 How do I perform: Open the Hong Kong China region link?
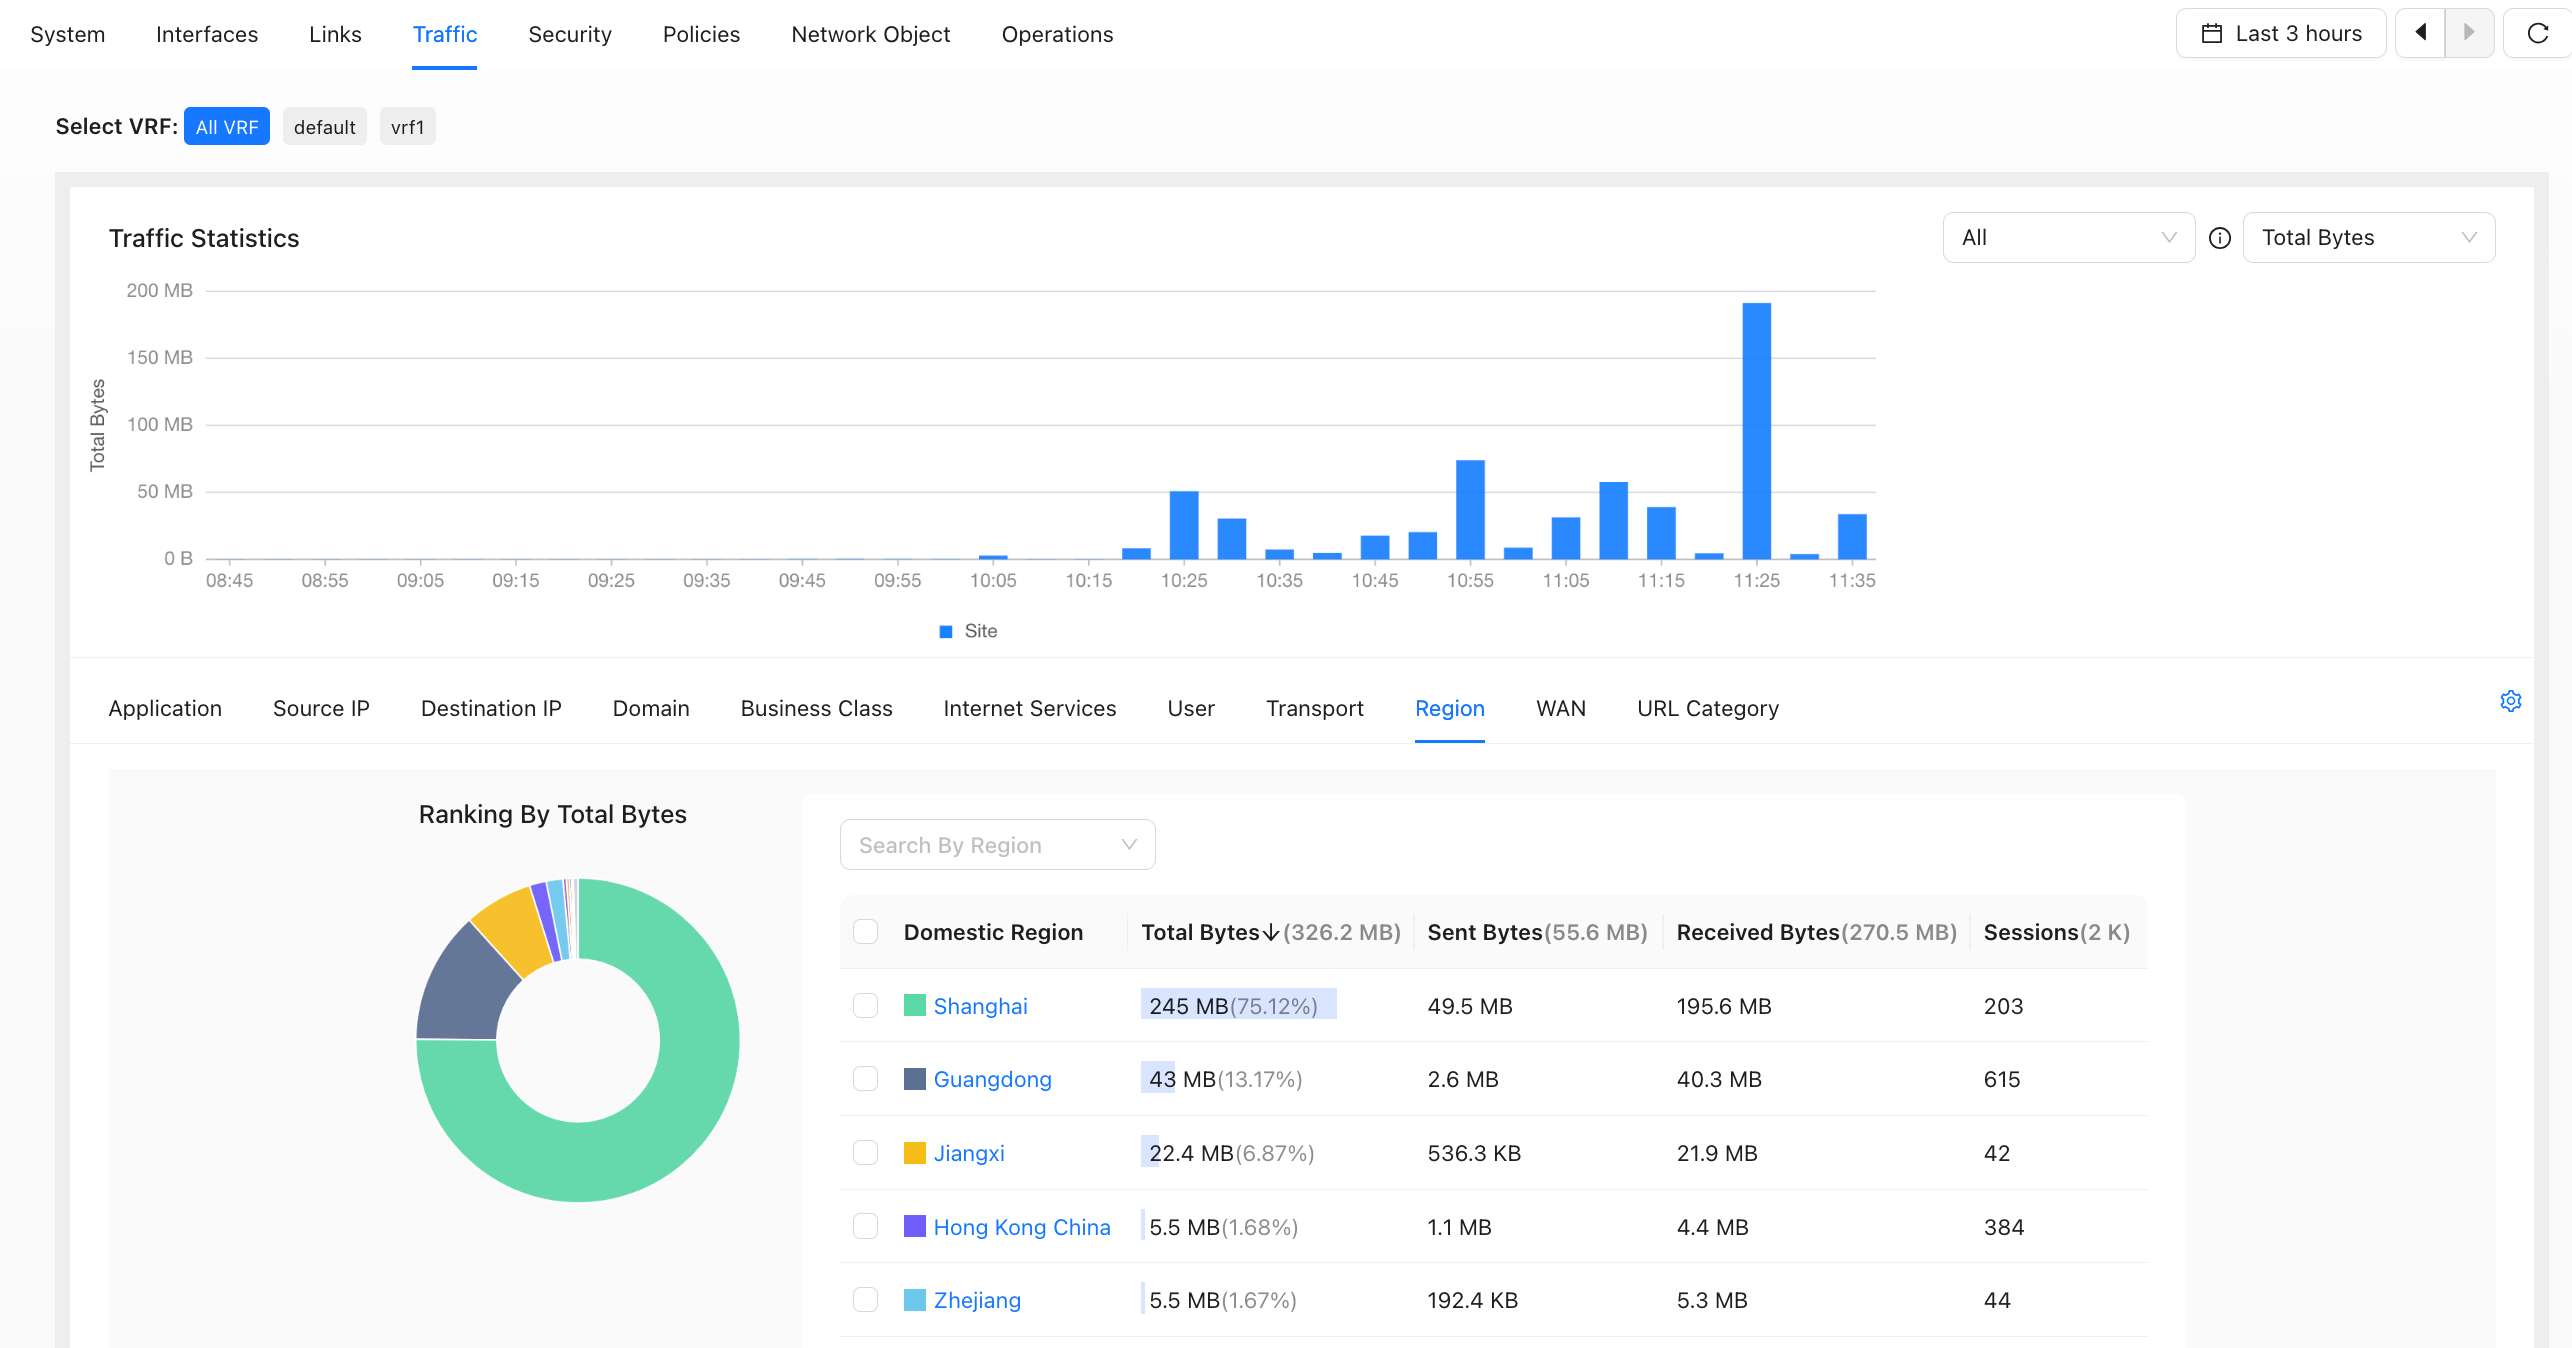click(1022, 1227)
